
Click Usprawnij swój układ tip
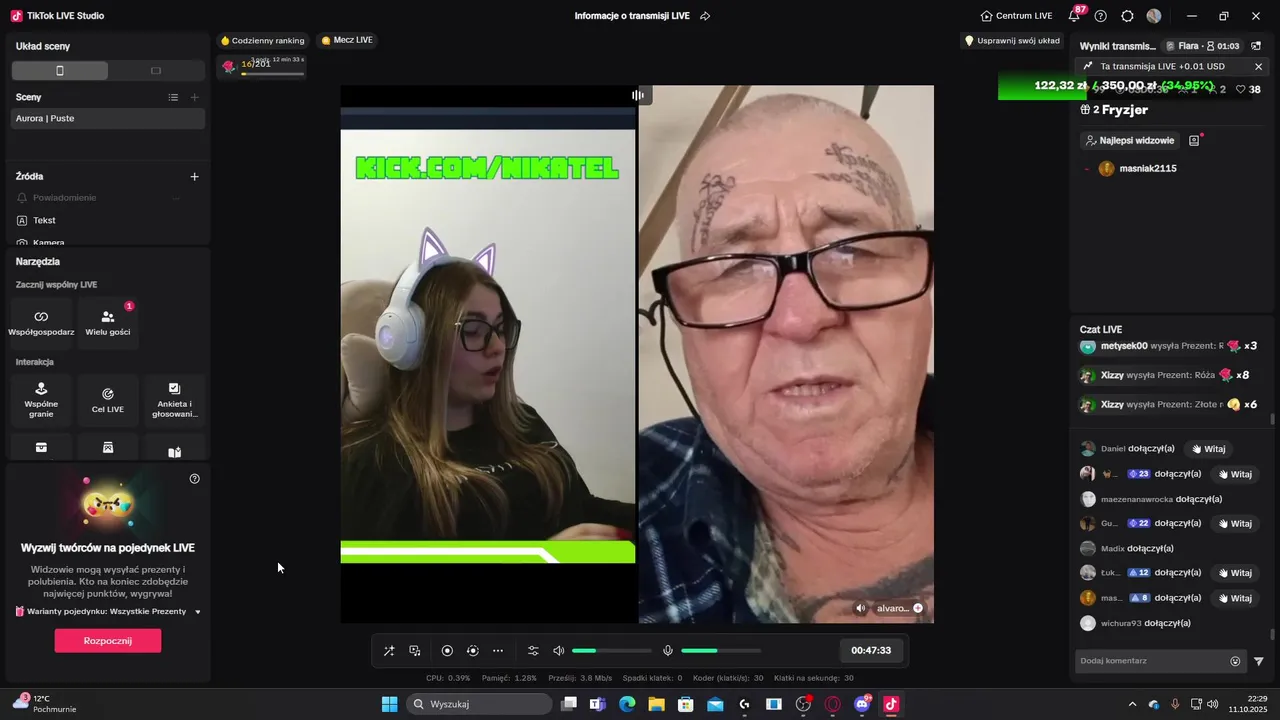point(1012,41)
